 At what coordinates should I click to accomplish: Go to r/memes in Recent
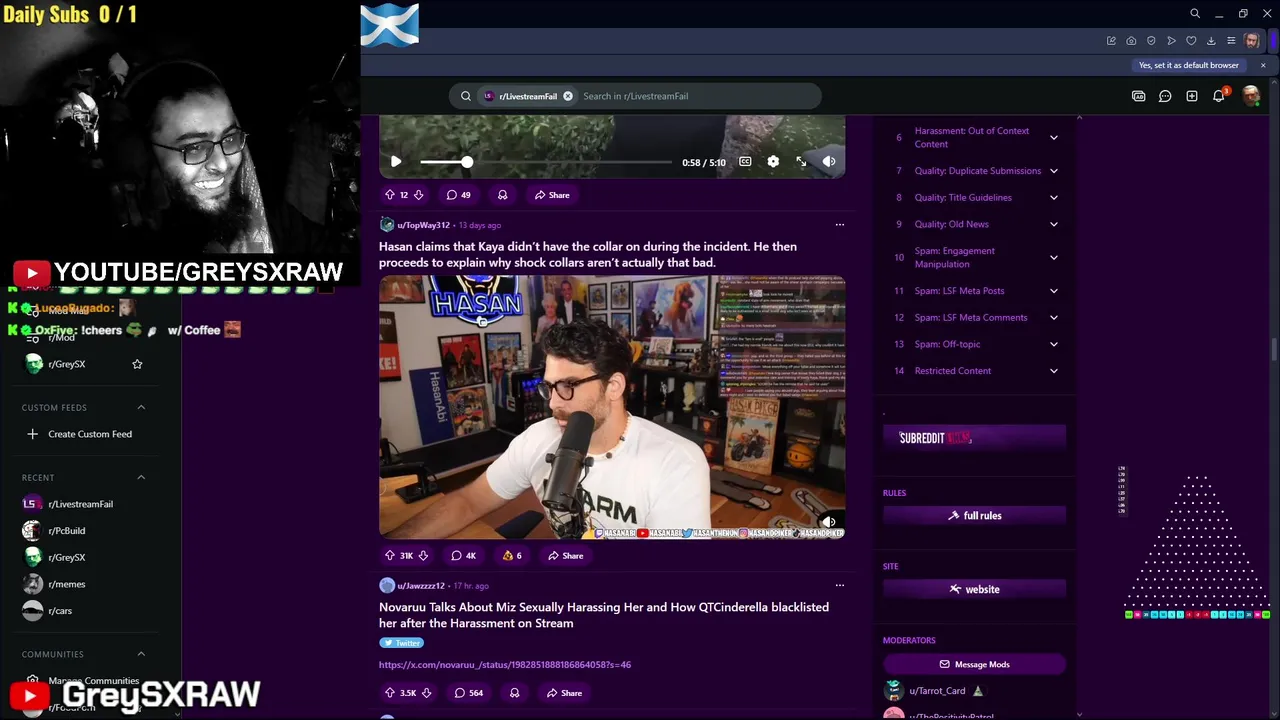(66, 585)
